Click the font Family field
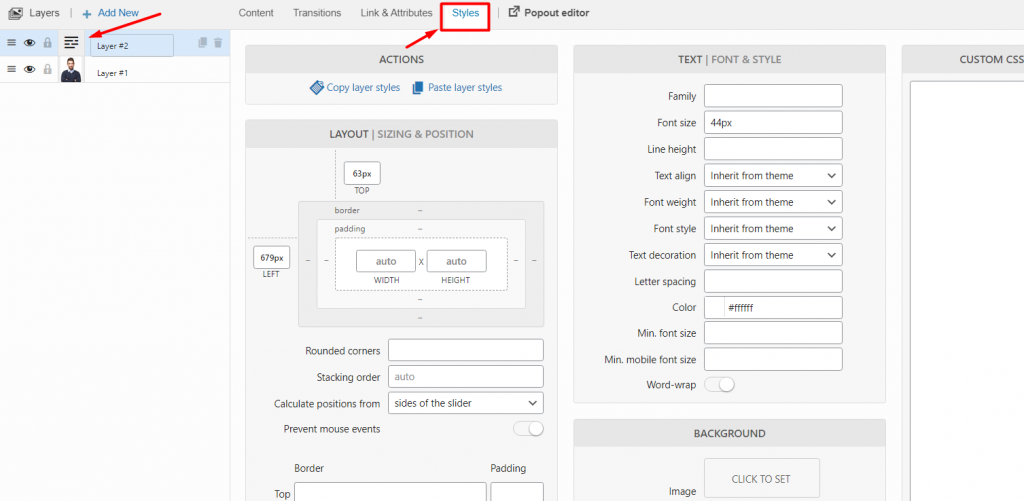 pyautogui.click(x=773, y=96)
